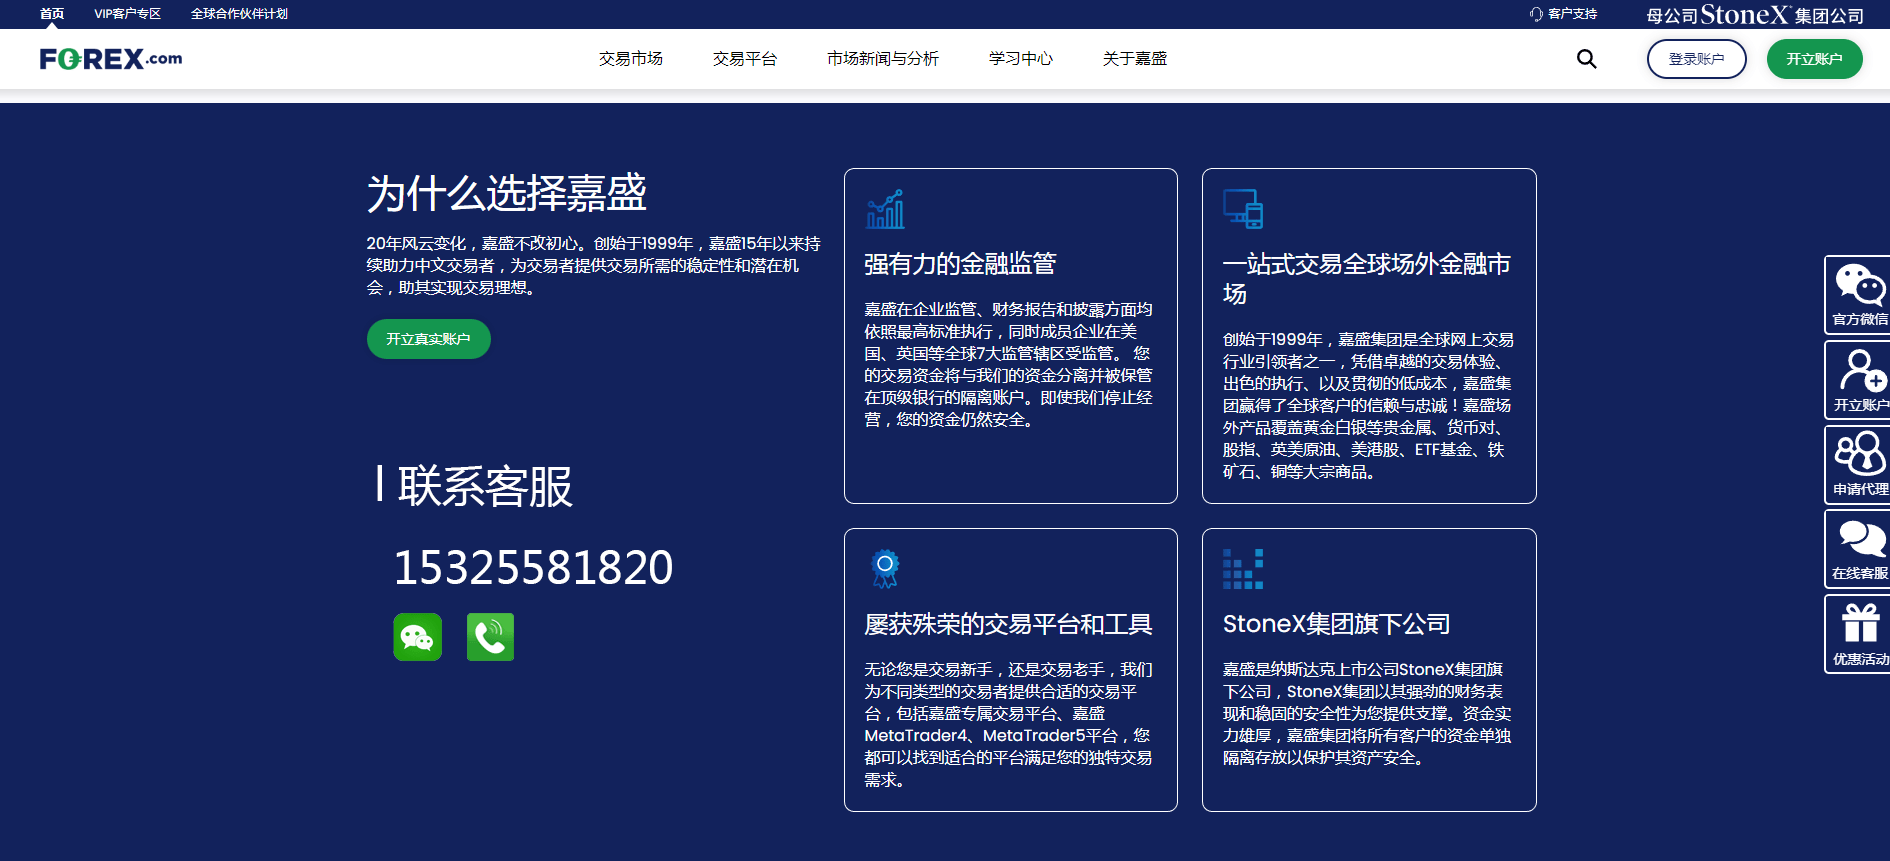Open the 申请代理 sidebar icon

1859,464
